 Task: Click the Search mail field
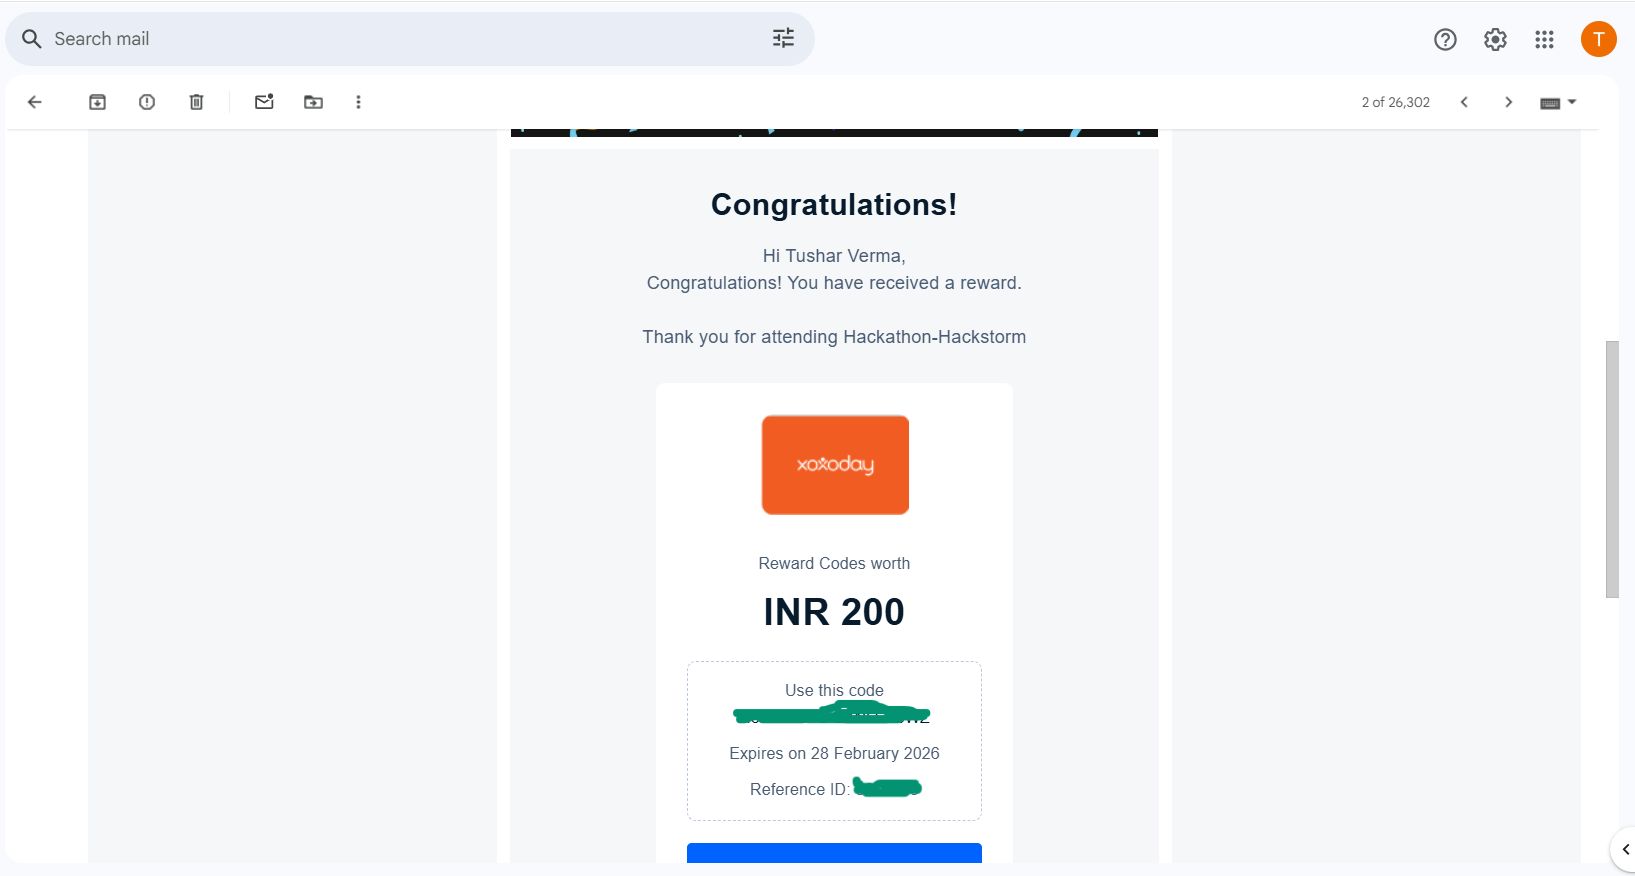tap(400, 39)
